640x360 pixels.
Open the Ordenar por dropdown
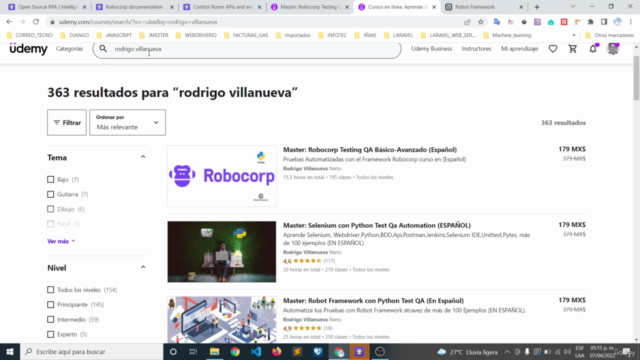[127, 122]
